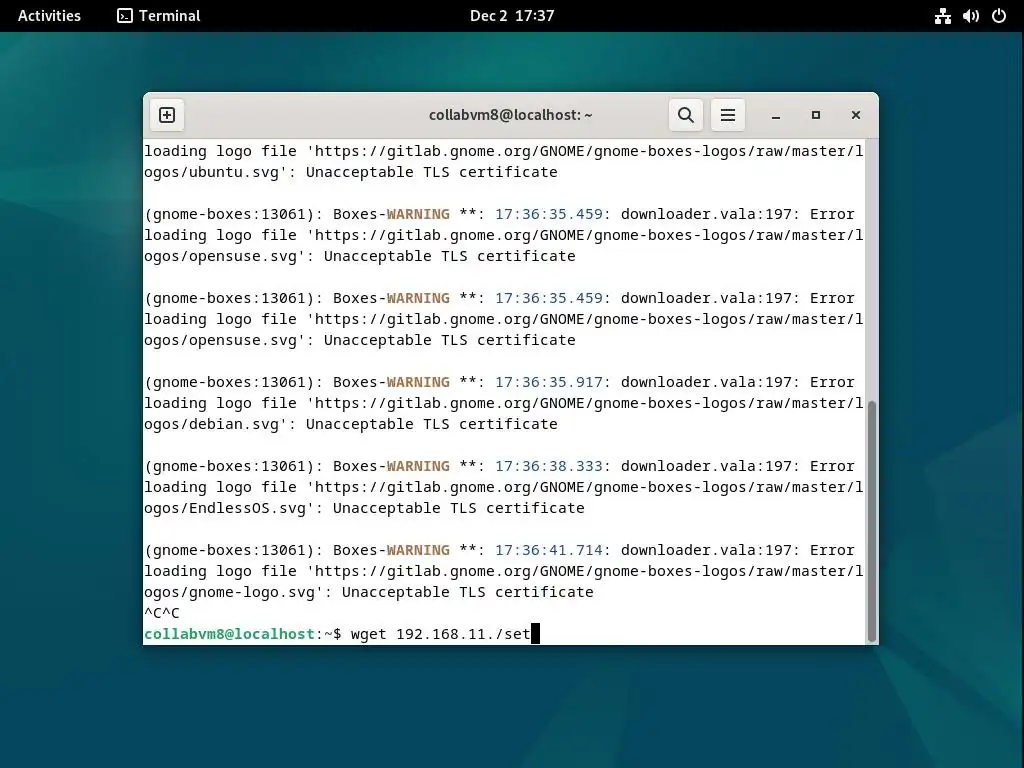The width and height of the screenshot is (1024, 768).
Task: Click the terminal vertical scrollbar thumb
Action: tap(871, 521)
